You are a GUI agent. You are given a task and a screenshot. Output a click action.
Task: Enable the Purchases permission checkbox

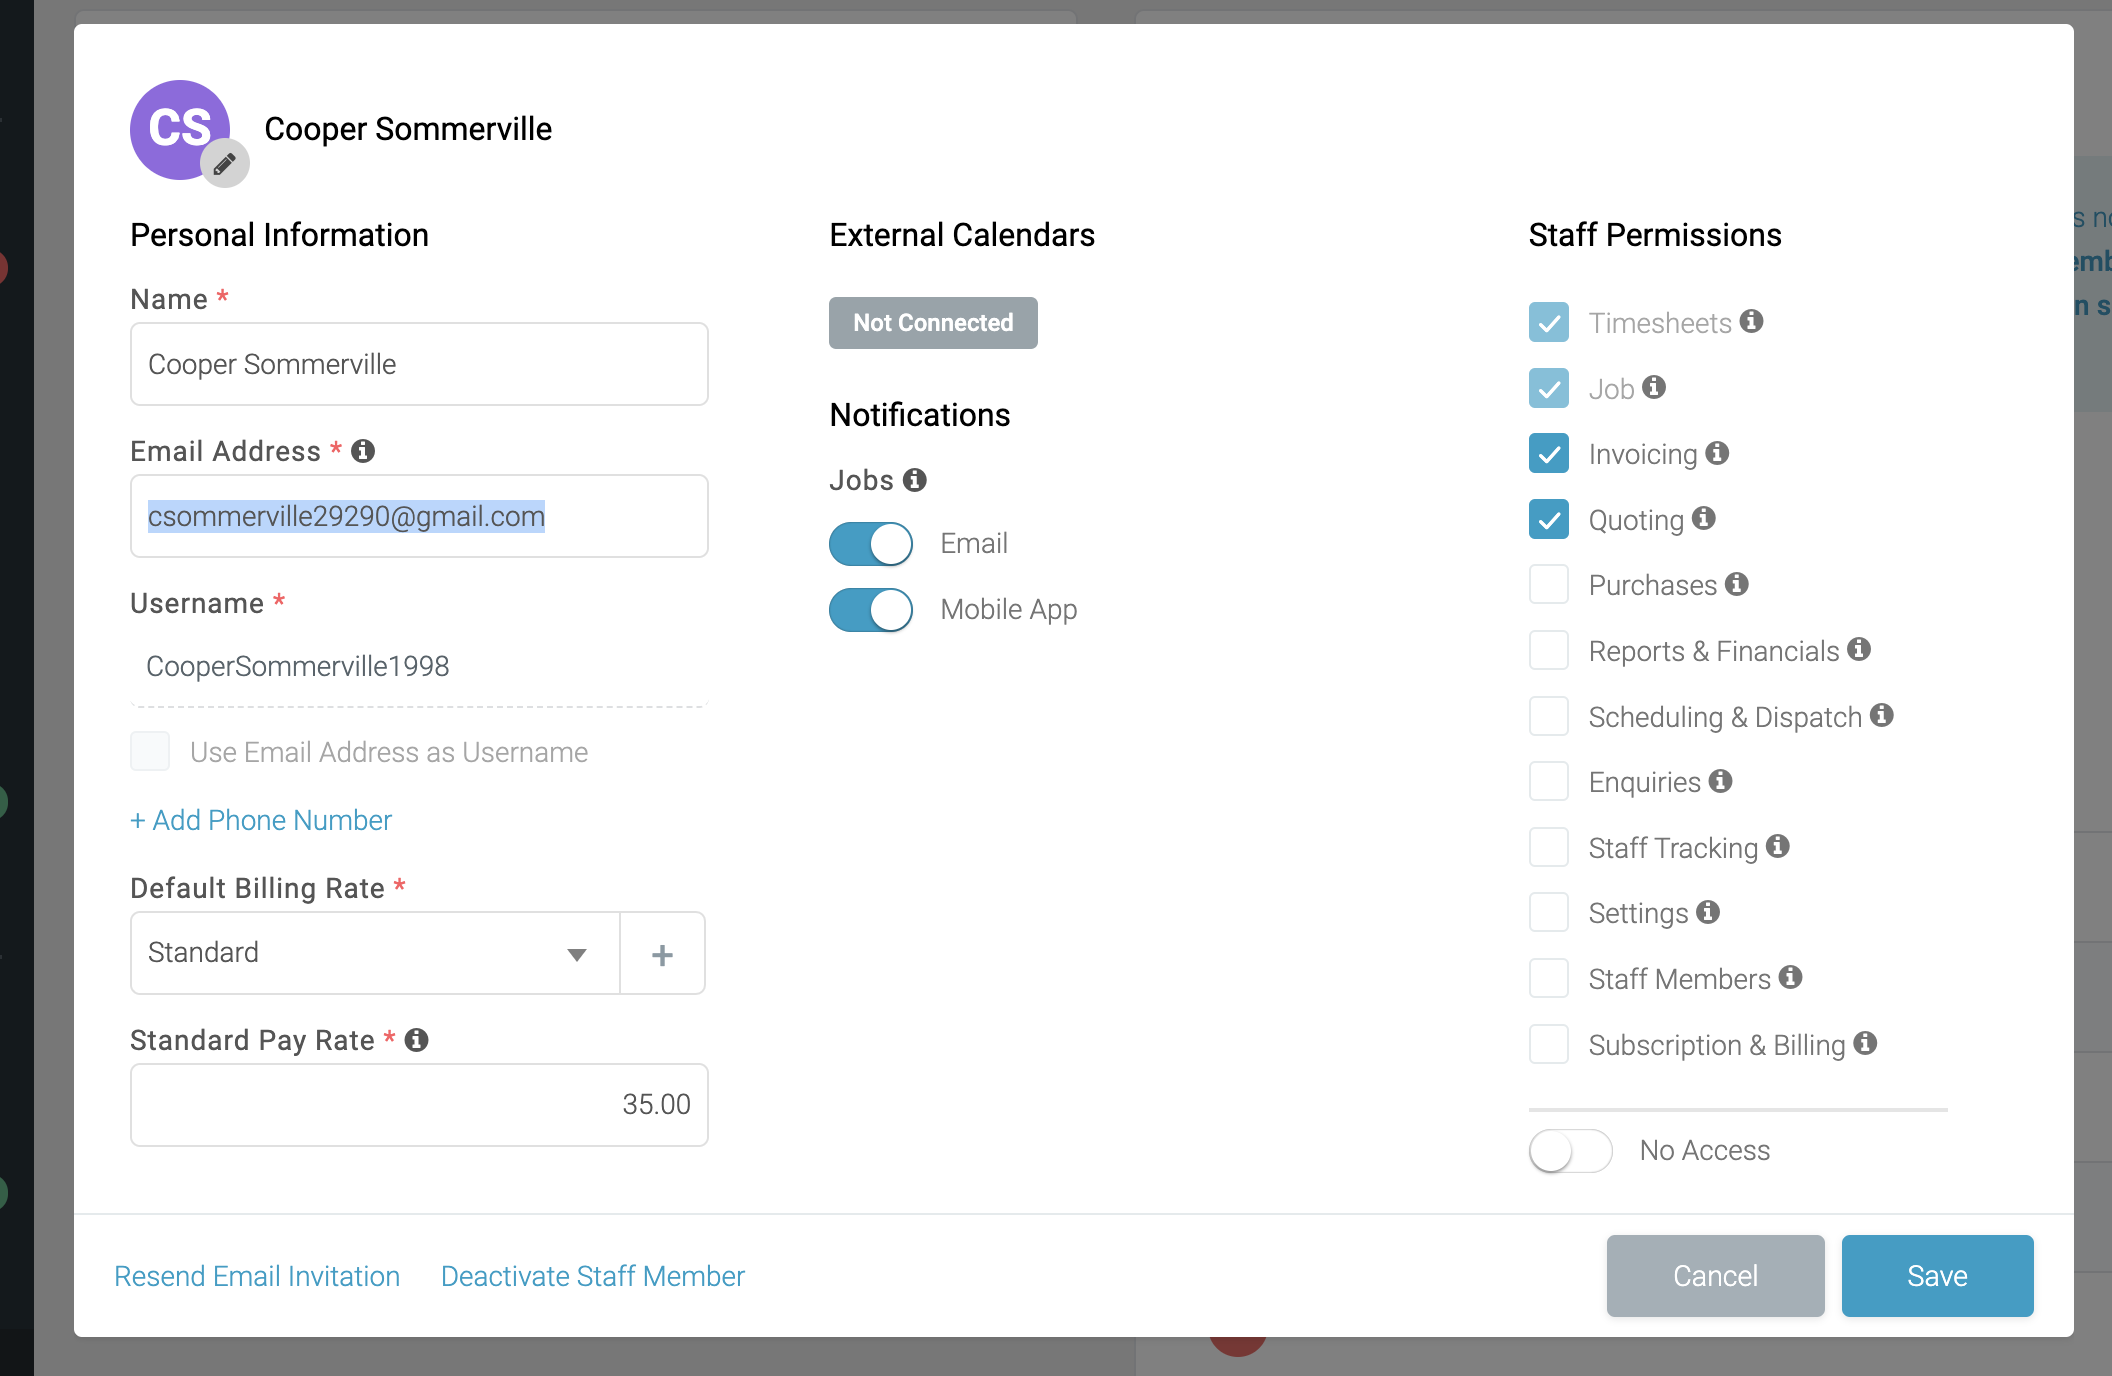pyautogui.click(x=1548, y=585)
